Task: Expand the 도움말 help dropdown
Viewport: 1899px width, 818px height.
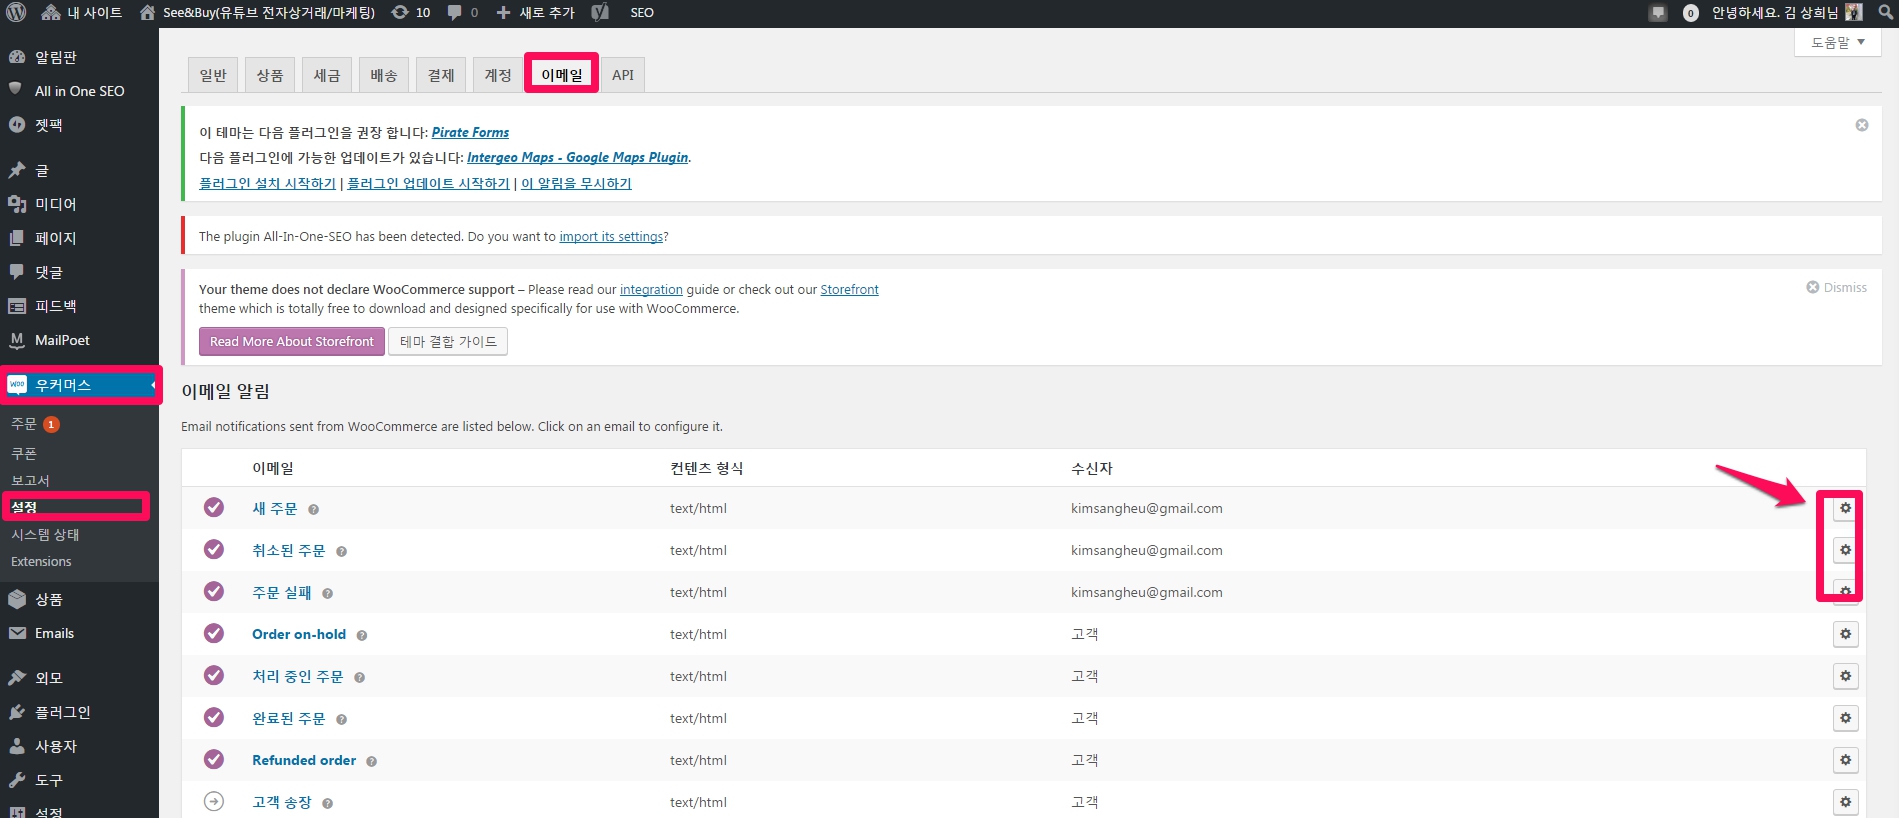Action: [x=1838, y=43]
